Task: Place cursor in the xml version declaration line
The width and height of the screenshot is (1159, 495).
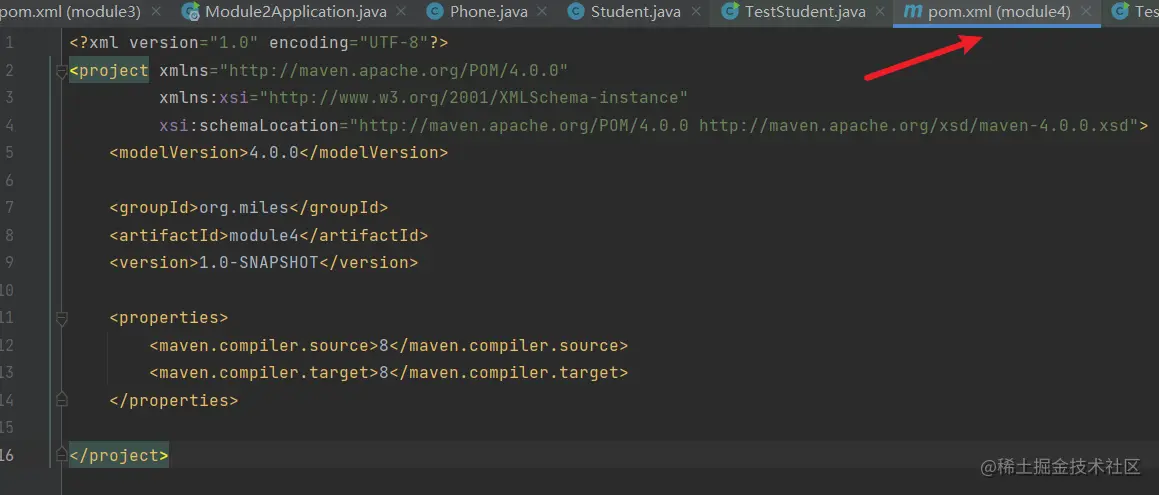Action: [259, 43]
